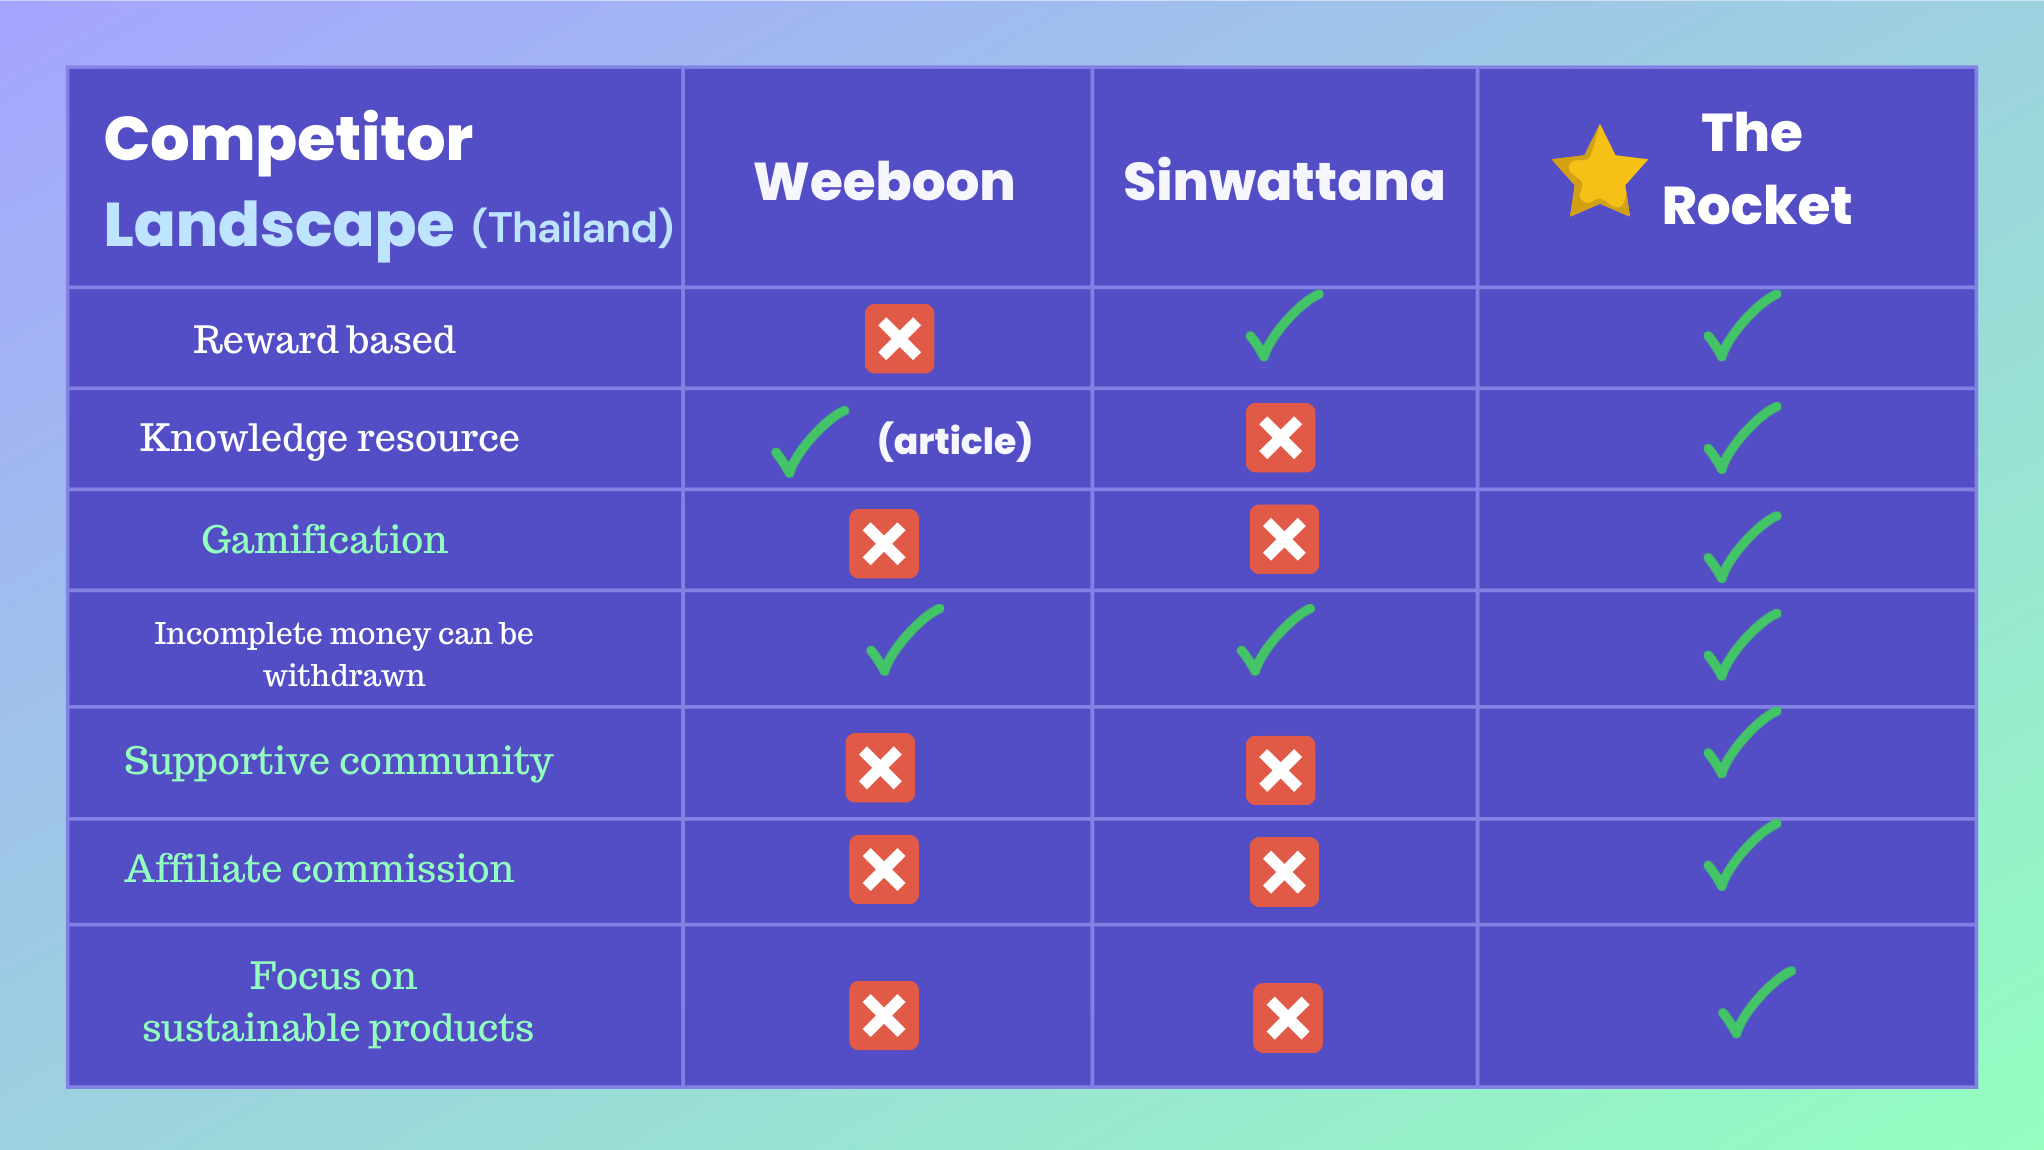Click Weeboon's green check for Knowledge resource
The height and width of the screenshot is (1150, 2044).
point(808,442)
